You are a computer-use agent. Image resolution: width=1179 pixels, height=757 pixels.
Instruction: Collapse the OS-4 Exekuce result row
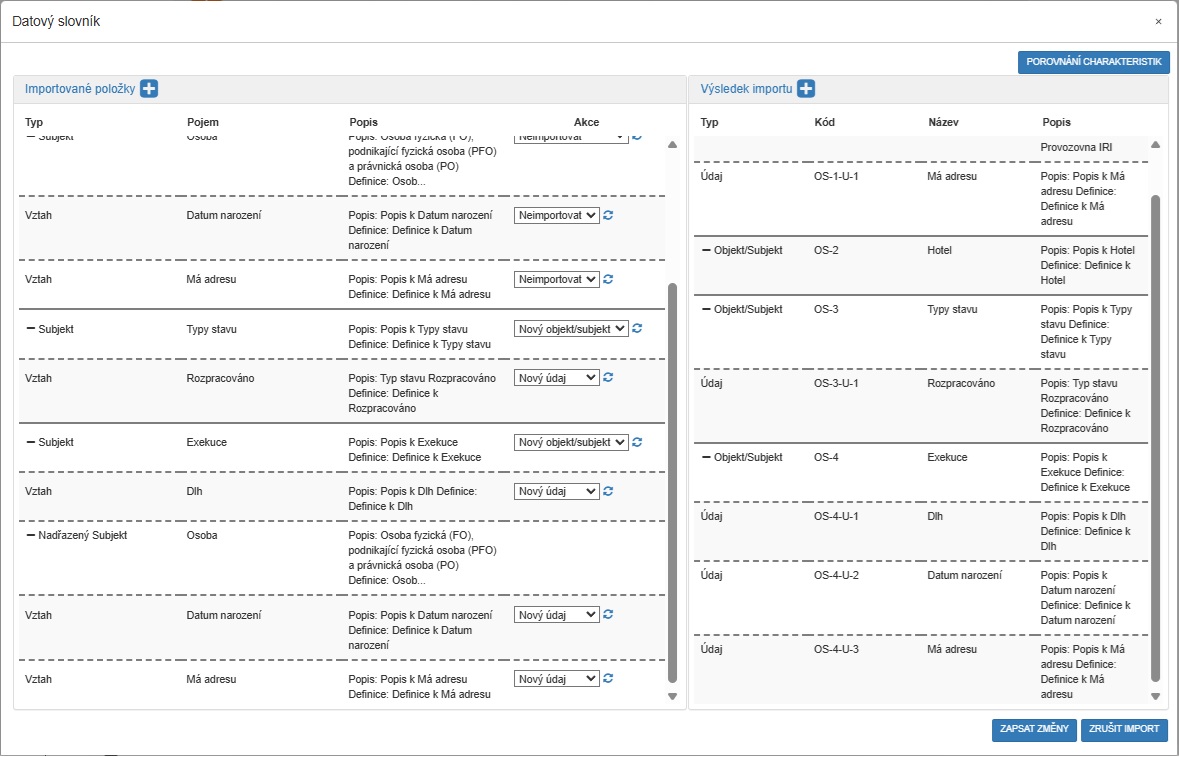pyautogui.click(x=706, y=457)
